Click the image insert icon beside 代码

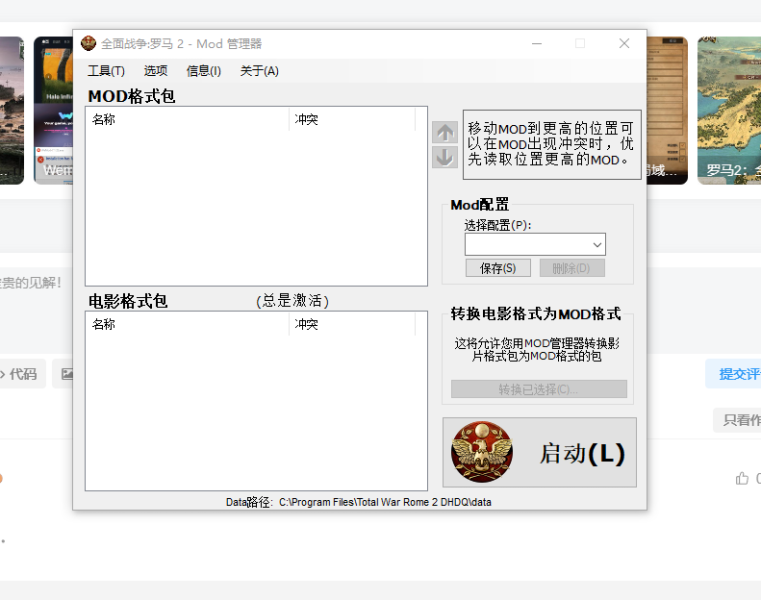point(65,374)
